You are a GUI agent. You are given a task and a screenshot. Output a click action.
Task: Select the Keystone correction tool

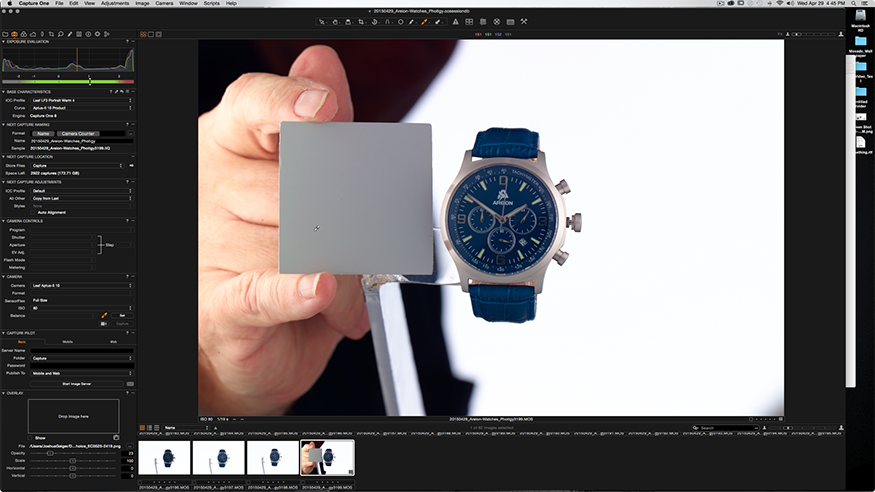pyautogui.click(x=387, y=22)
